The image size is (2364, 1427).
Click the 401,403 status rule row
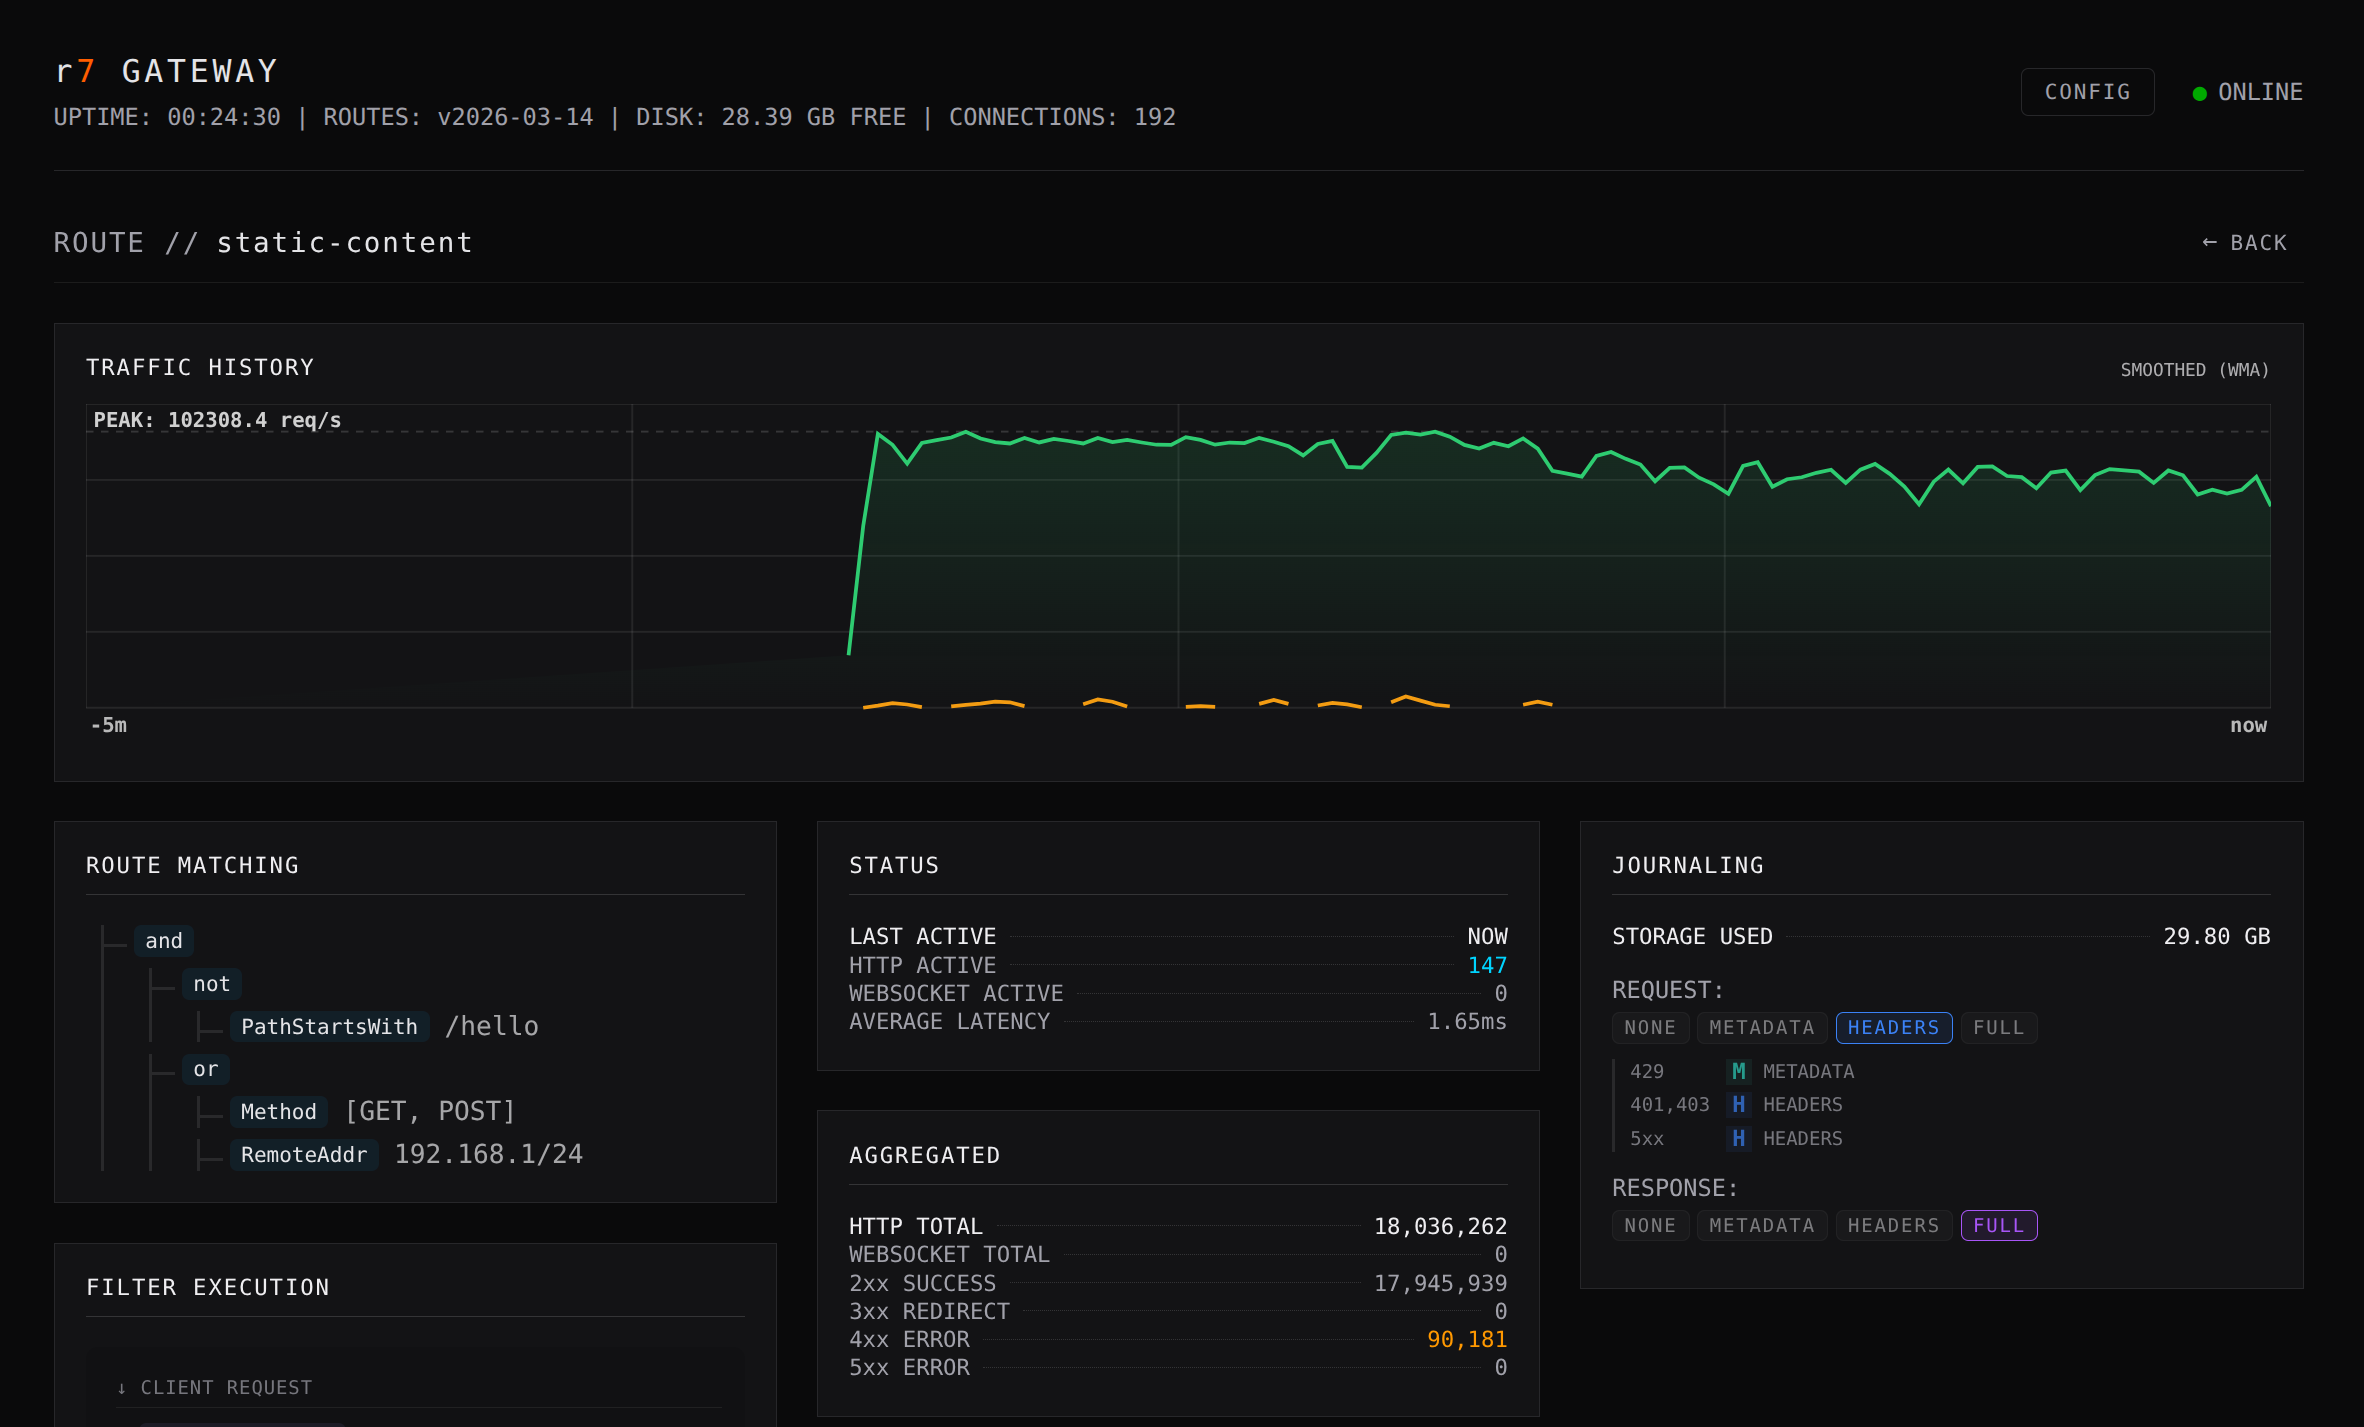pyautogui.click(x=1736, y=1104)
